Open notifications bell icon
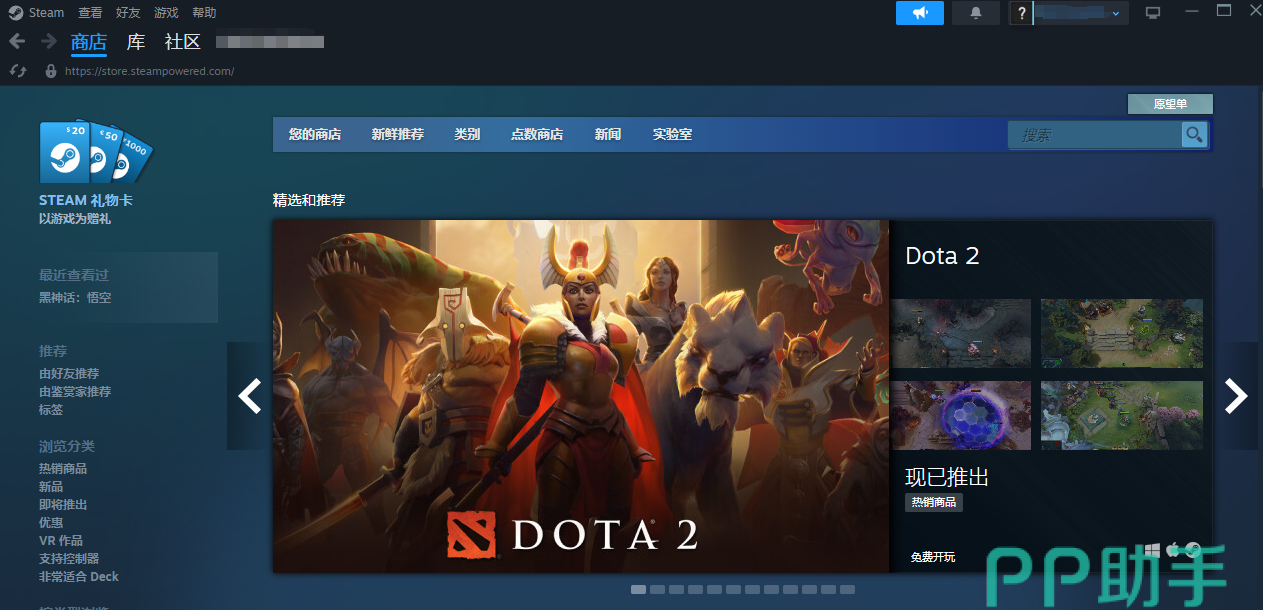 (x=976, y=13)
